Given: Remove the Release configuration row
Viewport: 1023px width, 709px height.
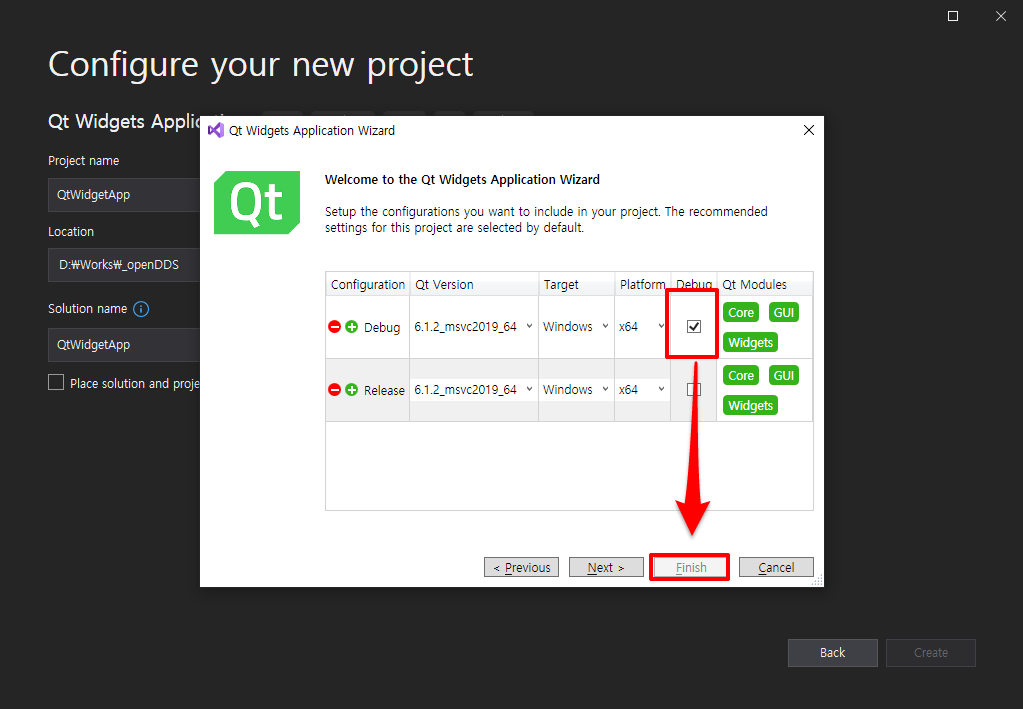Looking at the screenshot, I should point(335,390).
